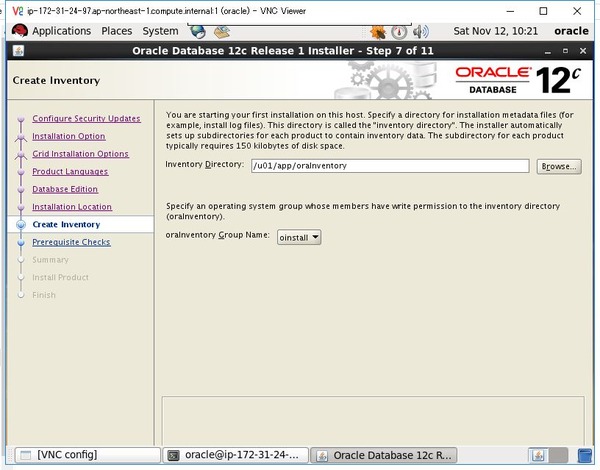Open the volume speaker icon
The height and width of the screenshot is (470, 600).
(x=421, y=32)
